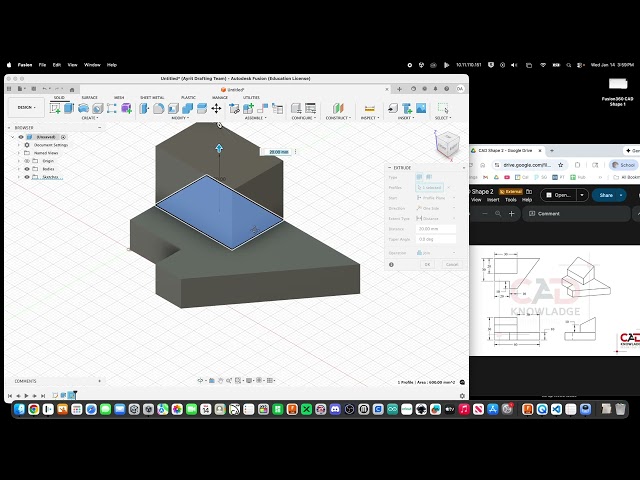This screenshot has width=640, height=480.
Task: Click the ViewCube in the viewport corner
Action: (x=448, y=144)
